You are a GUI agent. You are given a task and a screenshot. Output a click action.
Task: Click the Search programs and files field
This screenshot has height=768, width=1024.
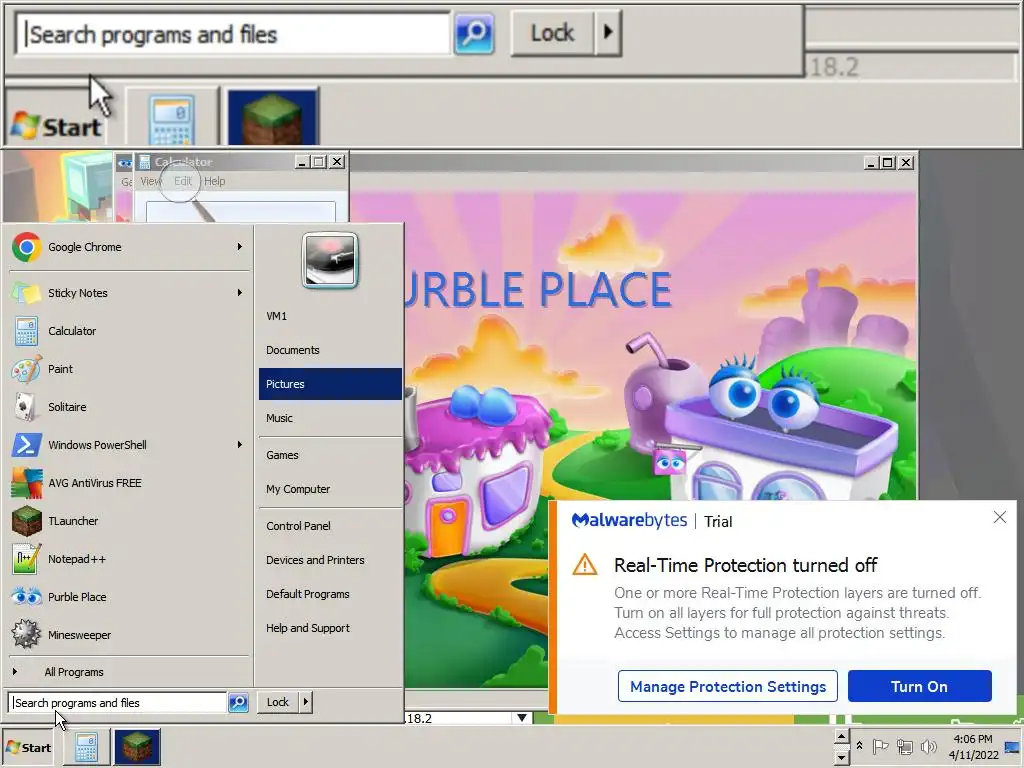click(x=118, y=703)
